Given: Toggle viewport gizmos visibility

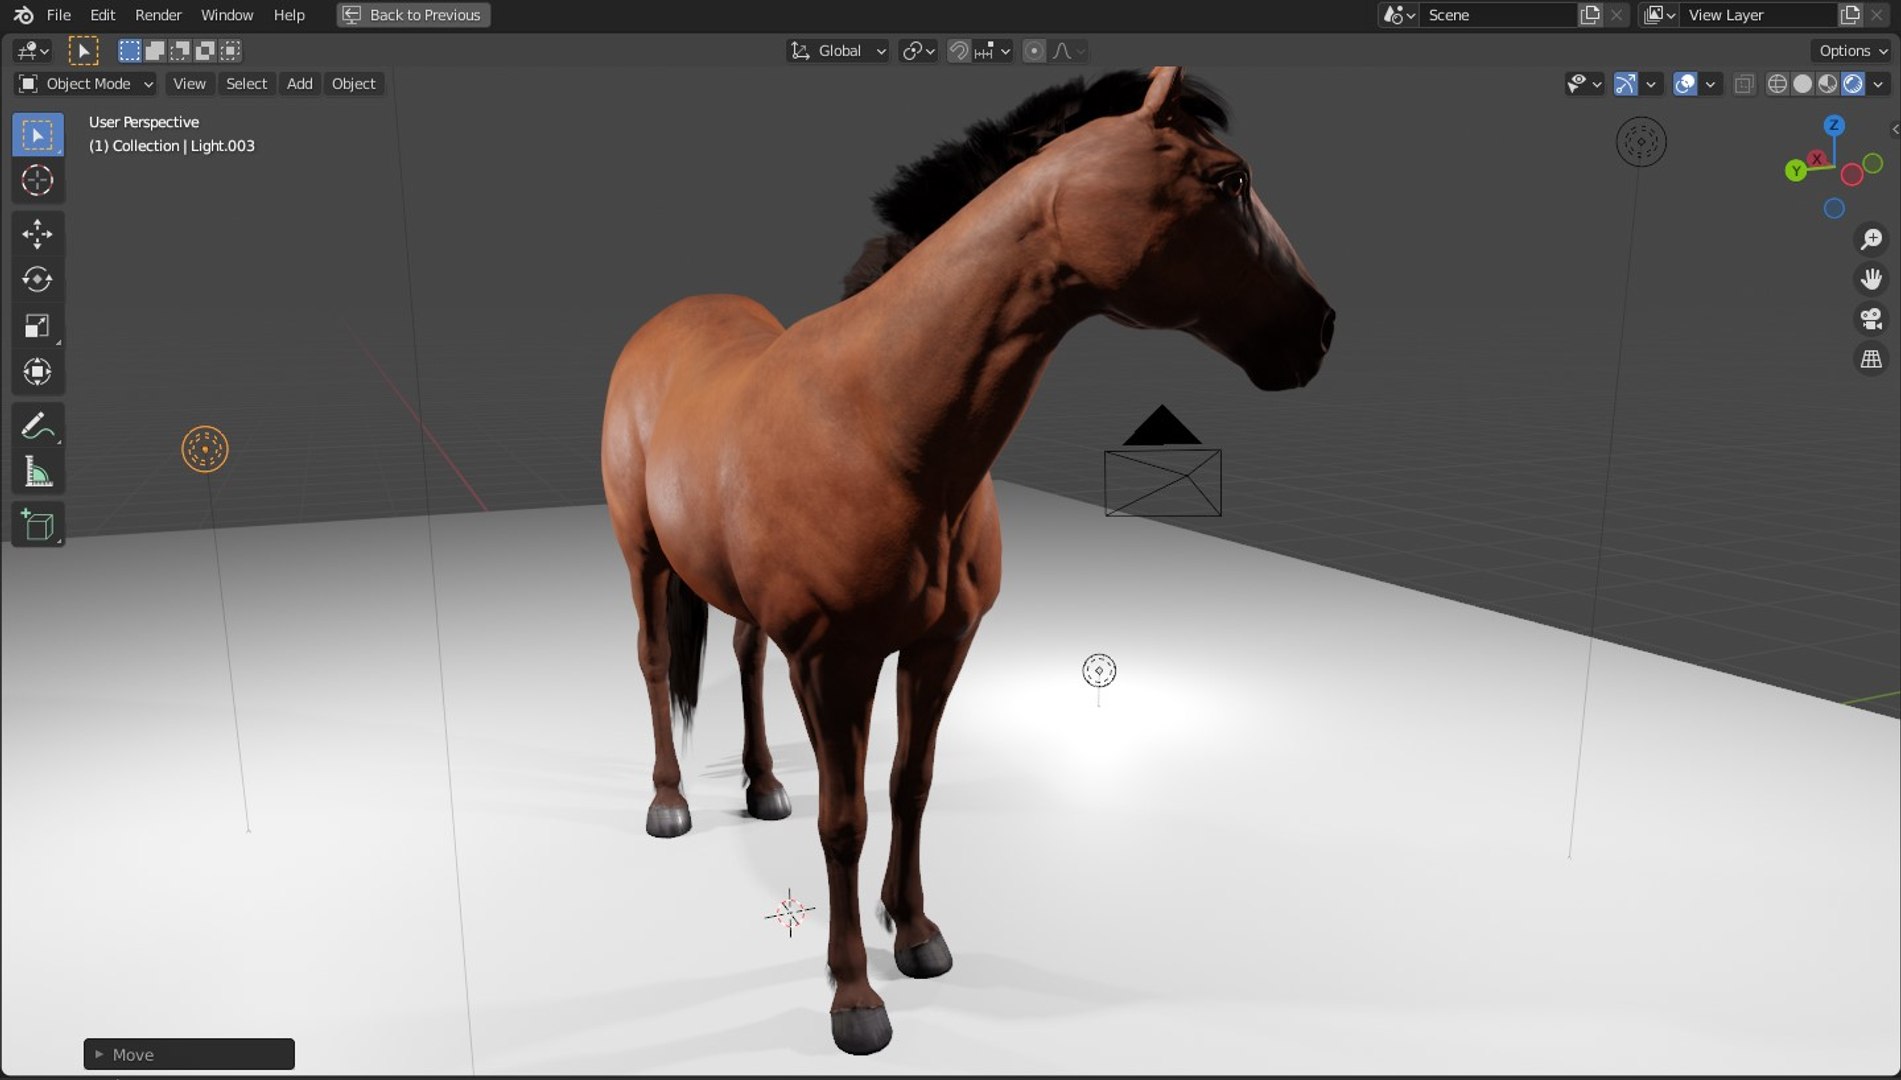Looking at the screenshot, I should click(1626, 84).
